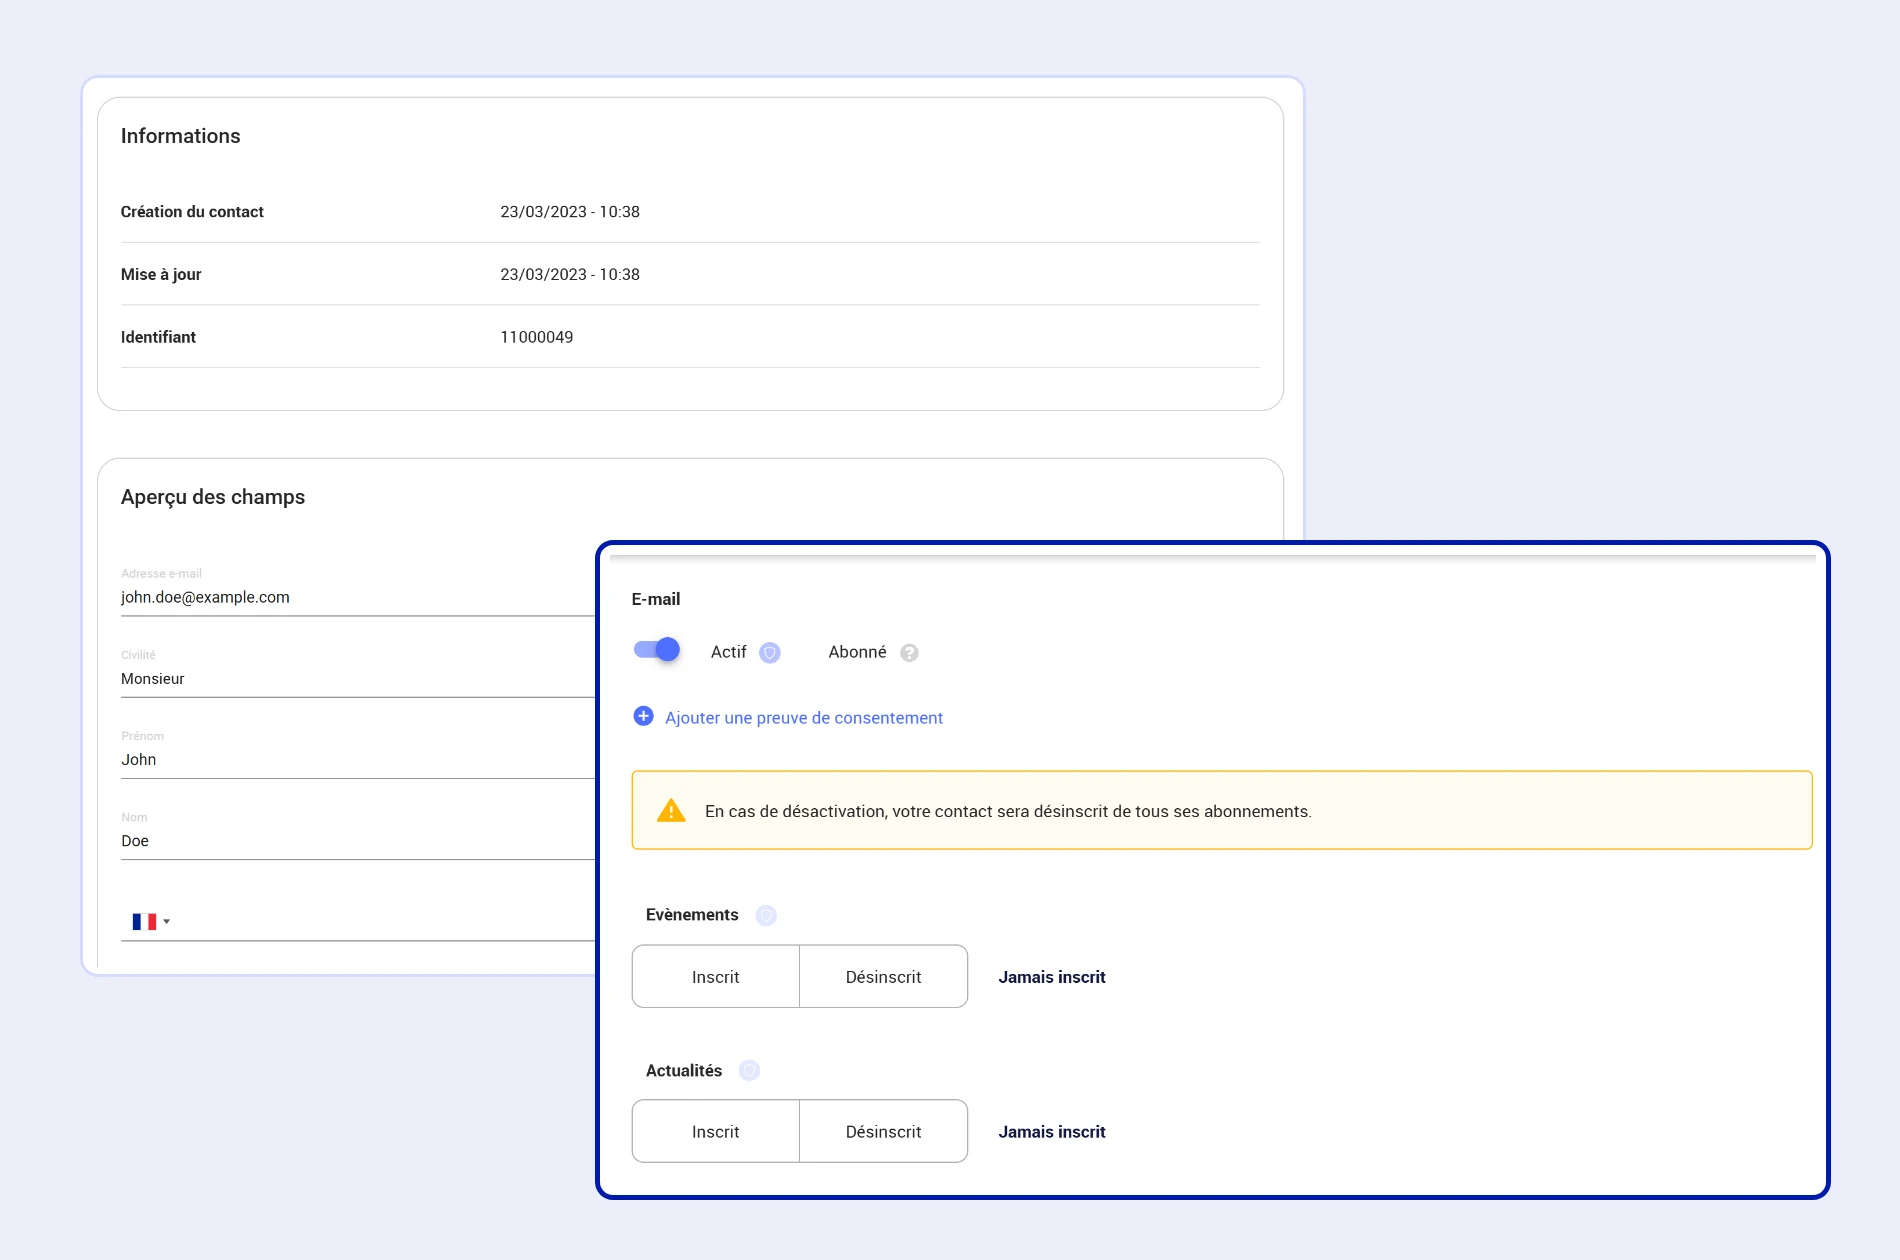Select Désinscrit for Actualités
This screenshot has height=1260, width=1900.
(884, 1131)
